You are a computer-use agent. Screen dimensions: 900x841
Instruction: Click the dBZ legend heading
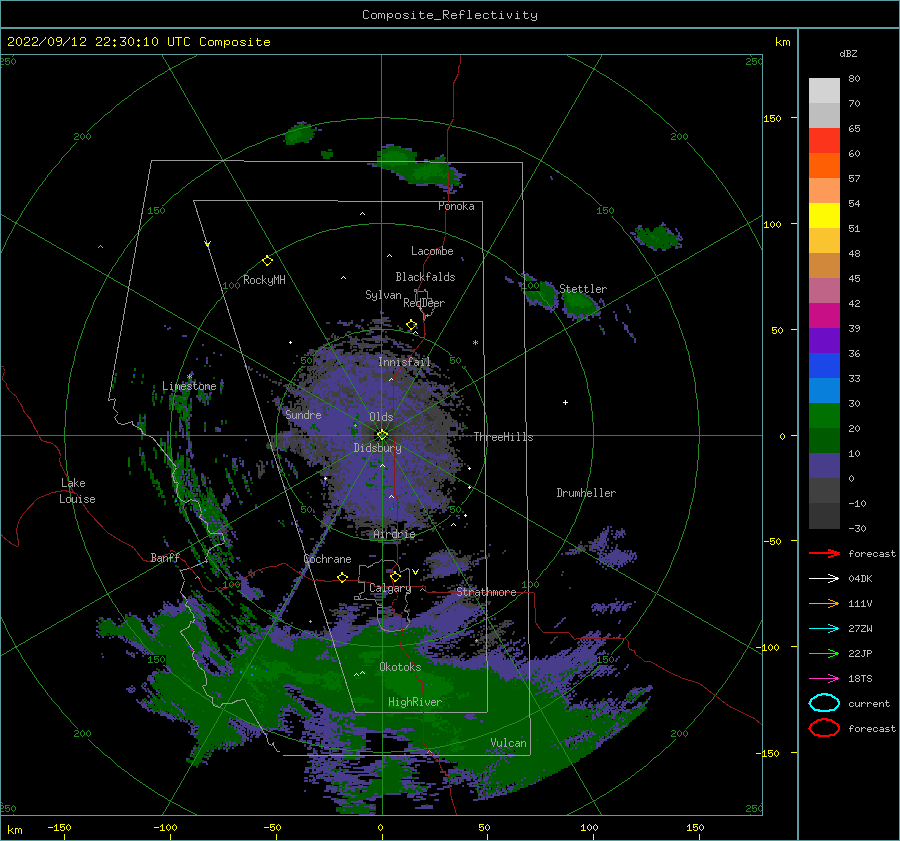pyautogui.click(x=848, y=54)
